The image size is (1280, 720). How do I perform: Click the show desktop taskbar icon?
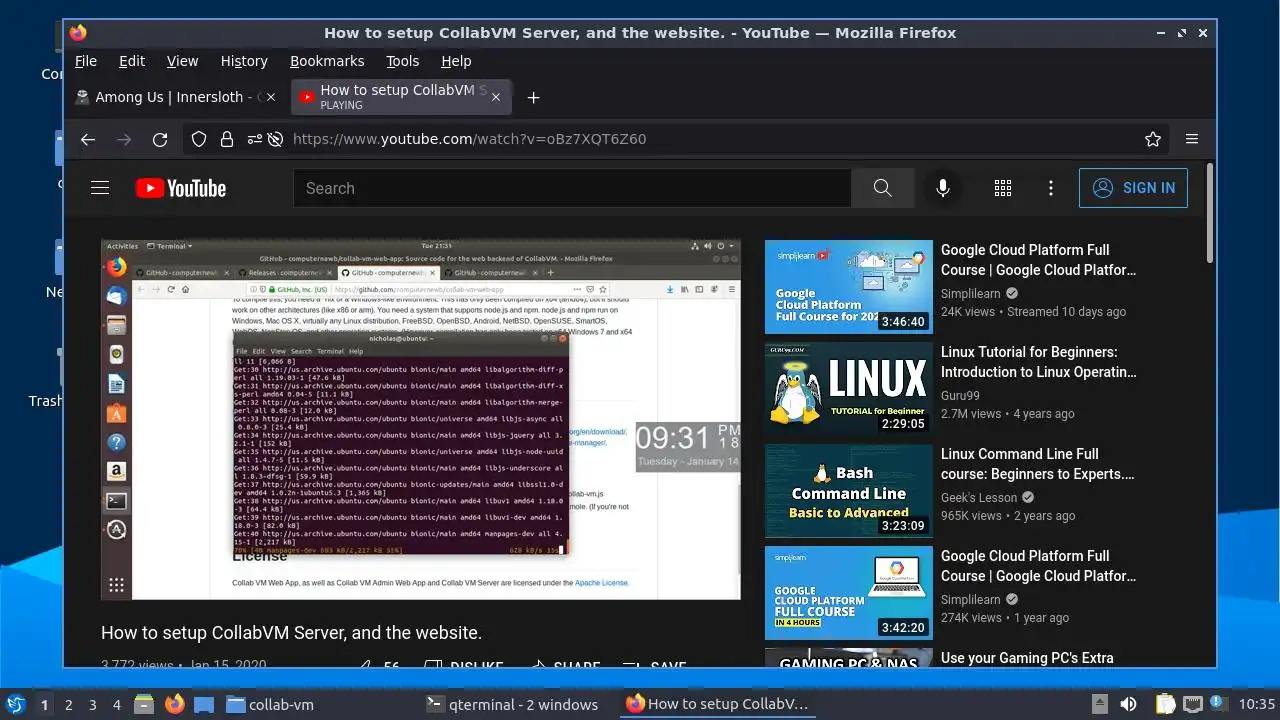(x=203, y=704)
